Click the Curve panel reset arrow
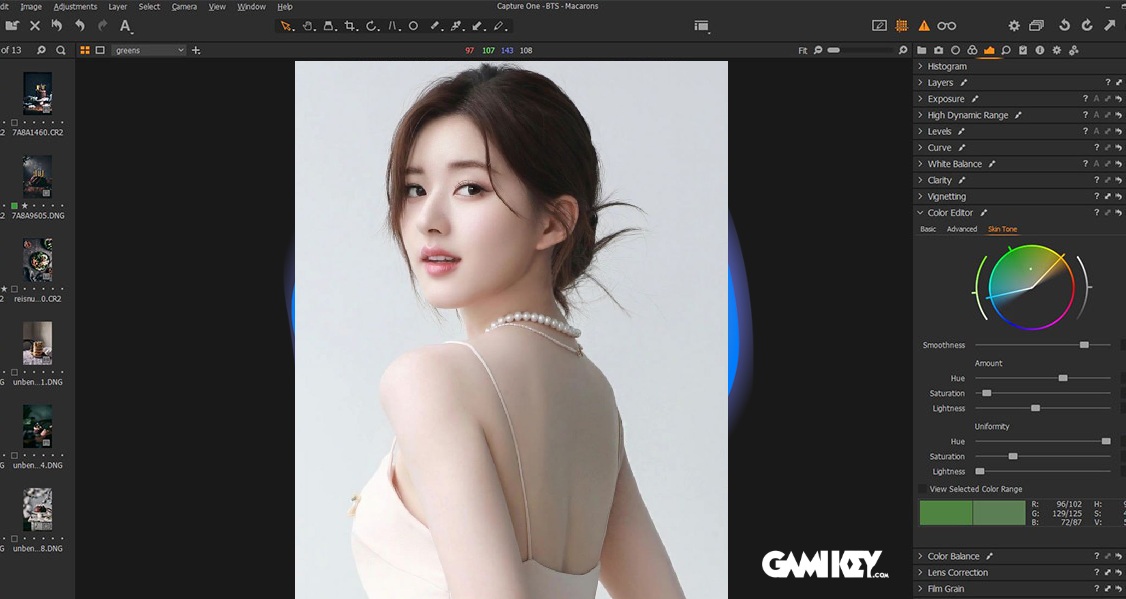 click(1120, 147)
